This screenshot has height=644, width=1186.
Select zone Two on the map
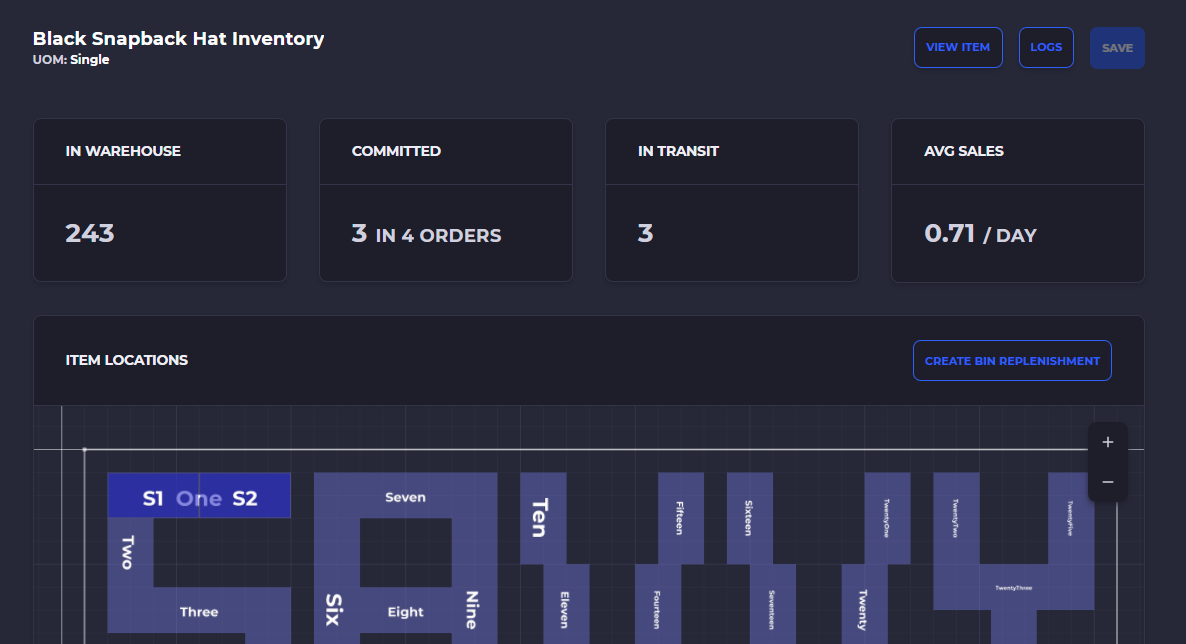(128, 552)
